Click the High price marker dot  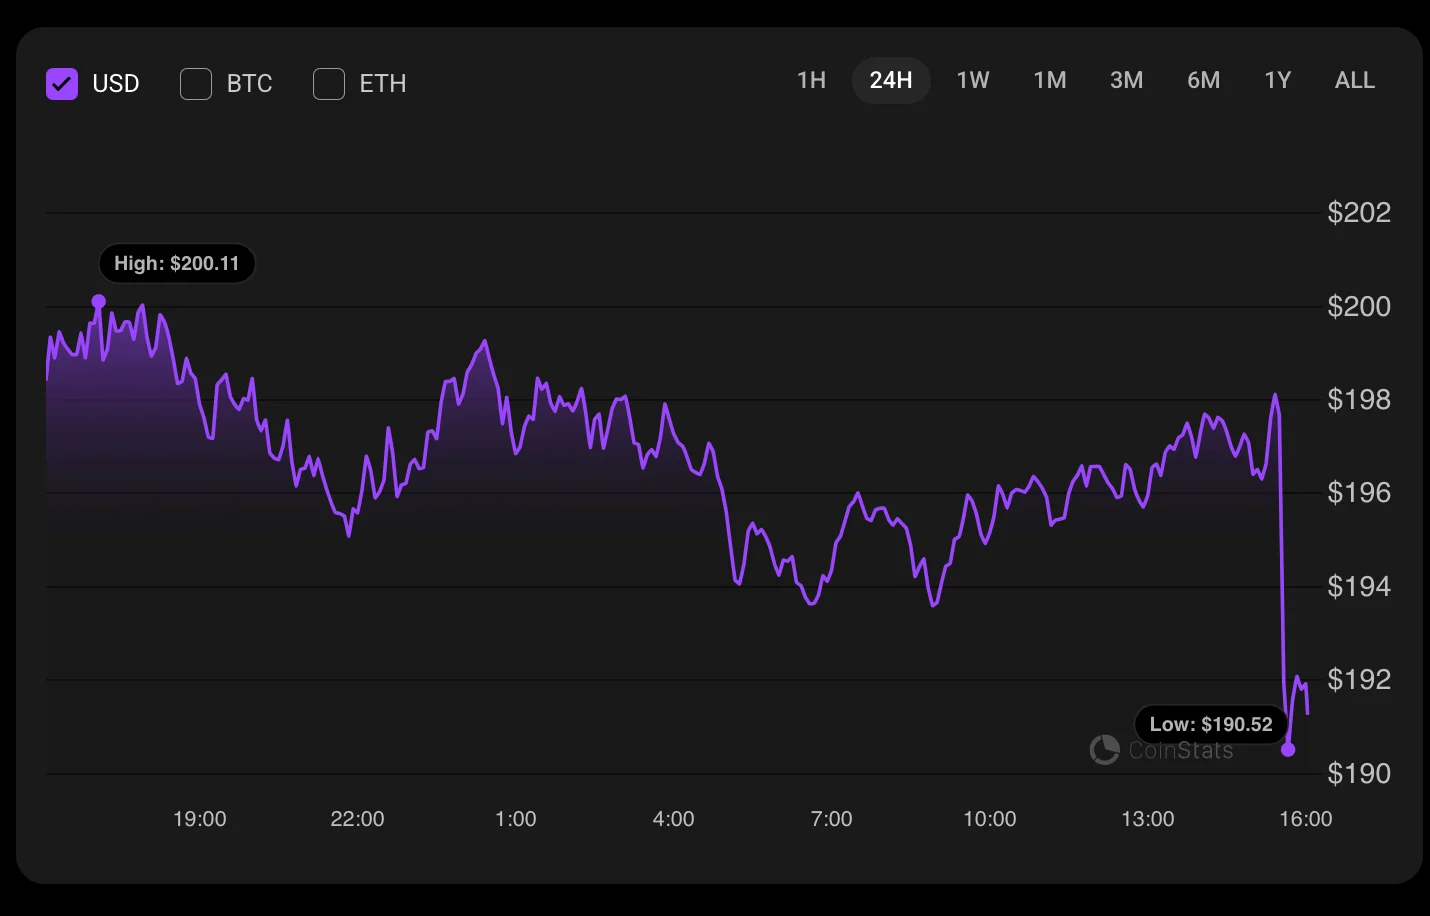[x=99, y=302]
